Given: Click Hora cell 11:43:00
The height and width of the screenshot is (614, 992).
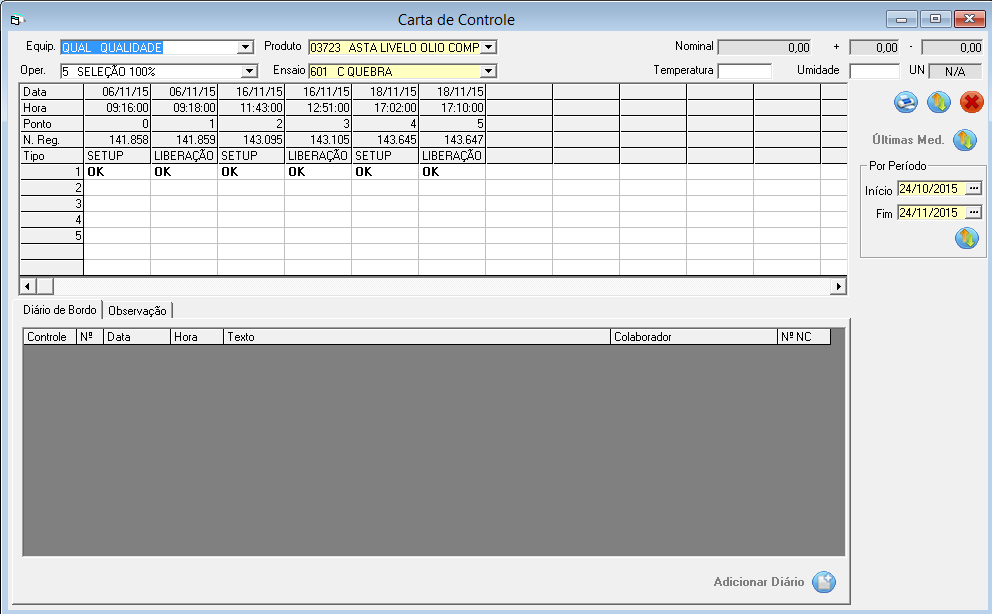Looking at the screenshot, I should pyautogui.click(x=251, y=108).
